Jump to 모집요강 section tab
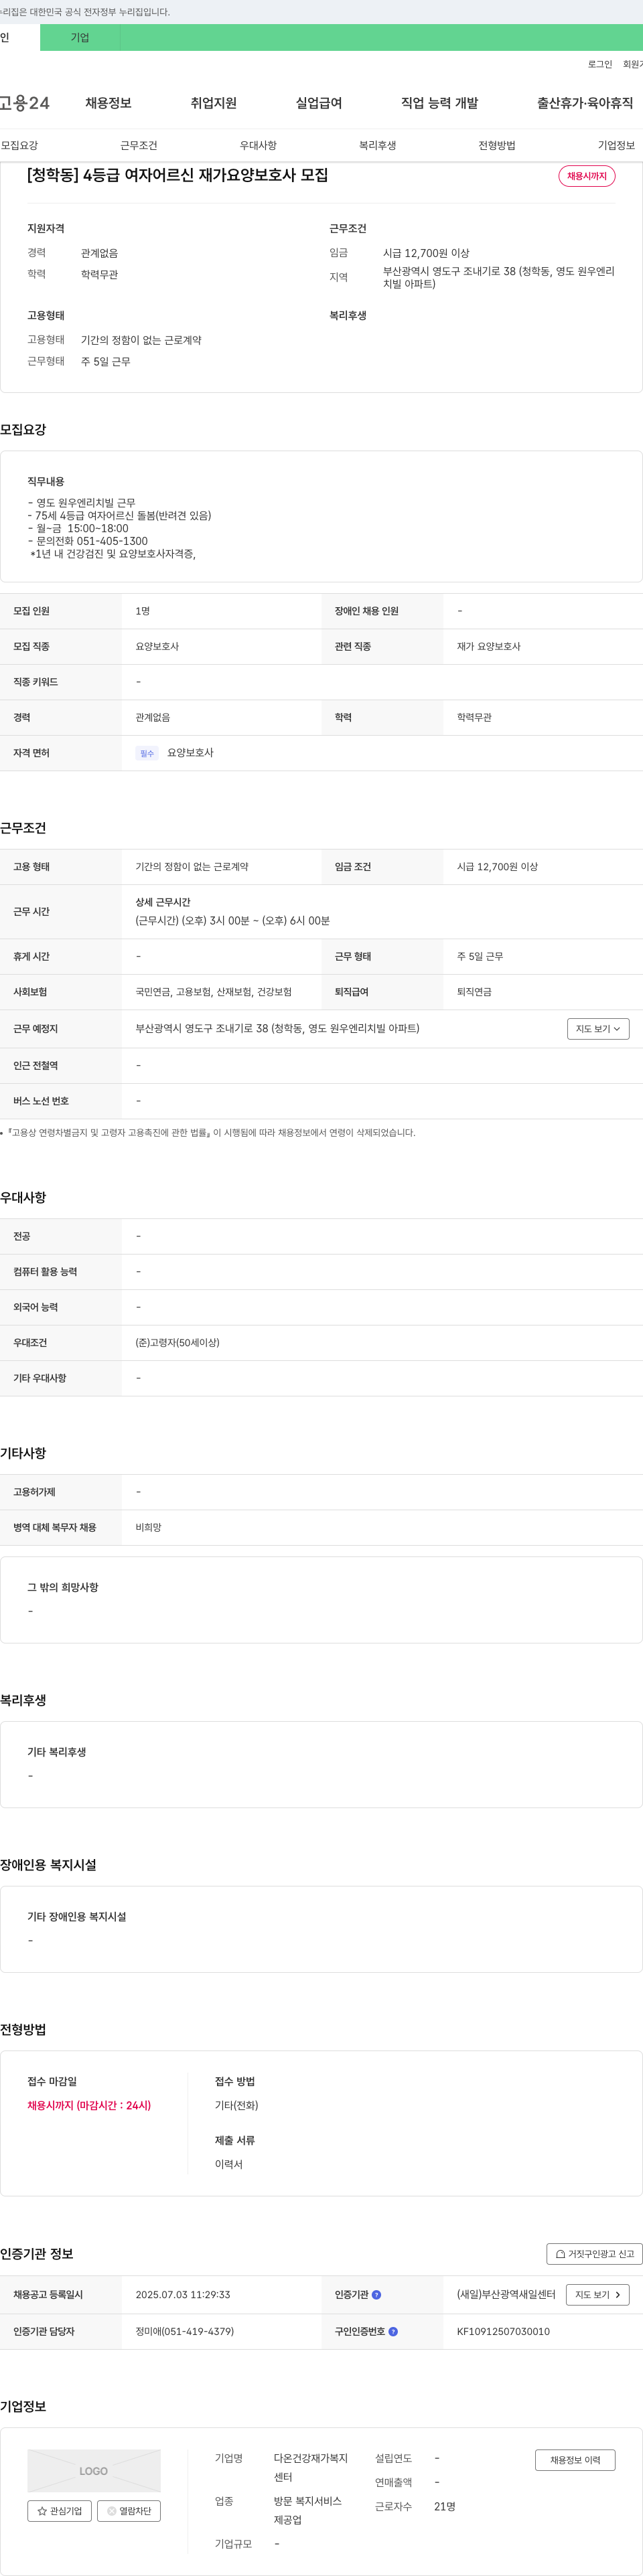The height and width of the screenshot is (2576, 643). pos(20,146)
